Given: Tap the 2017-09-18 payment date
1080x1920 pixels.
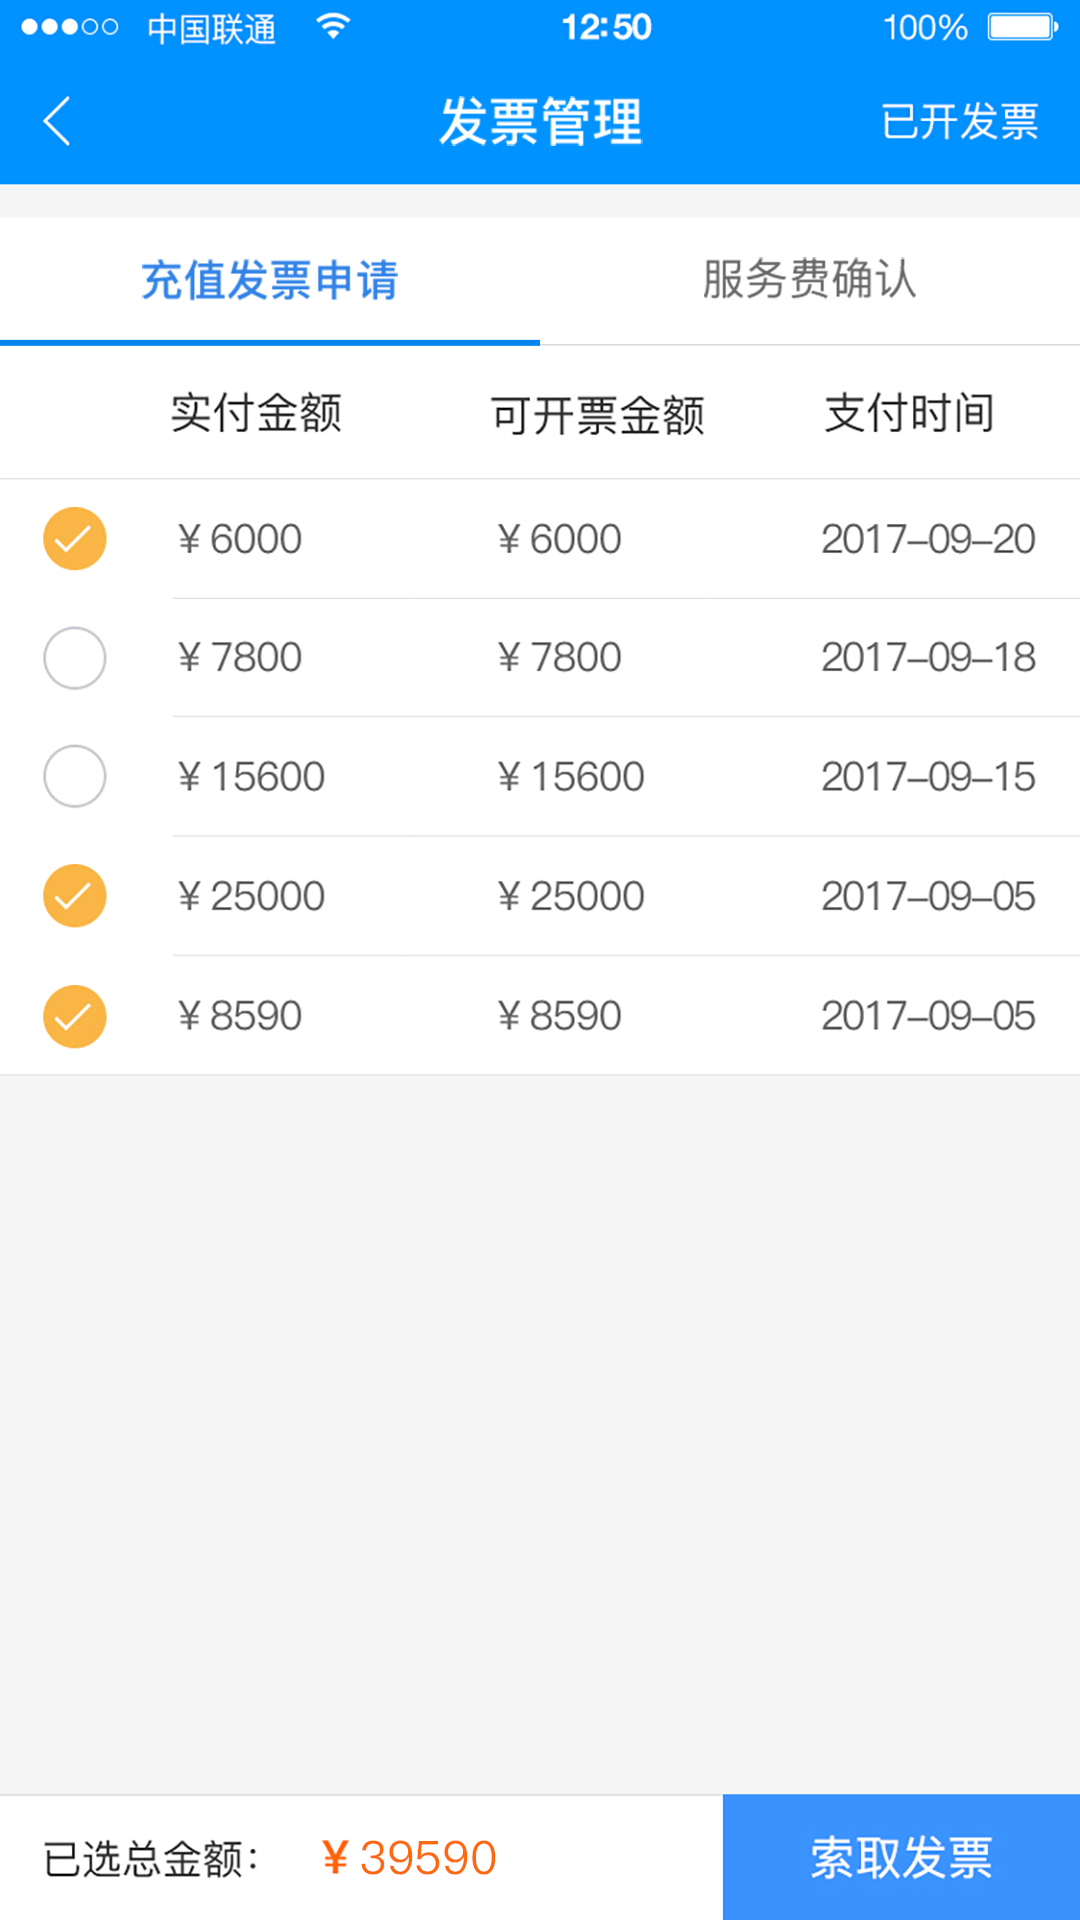Looking at the screenshot, I should [x=928, y=658].
